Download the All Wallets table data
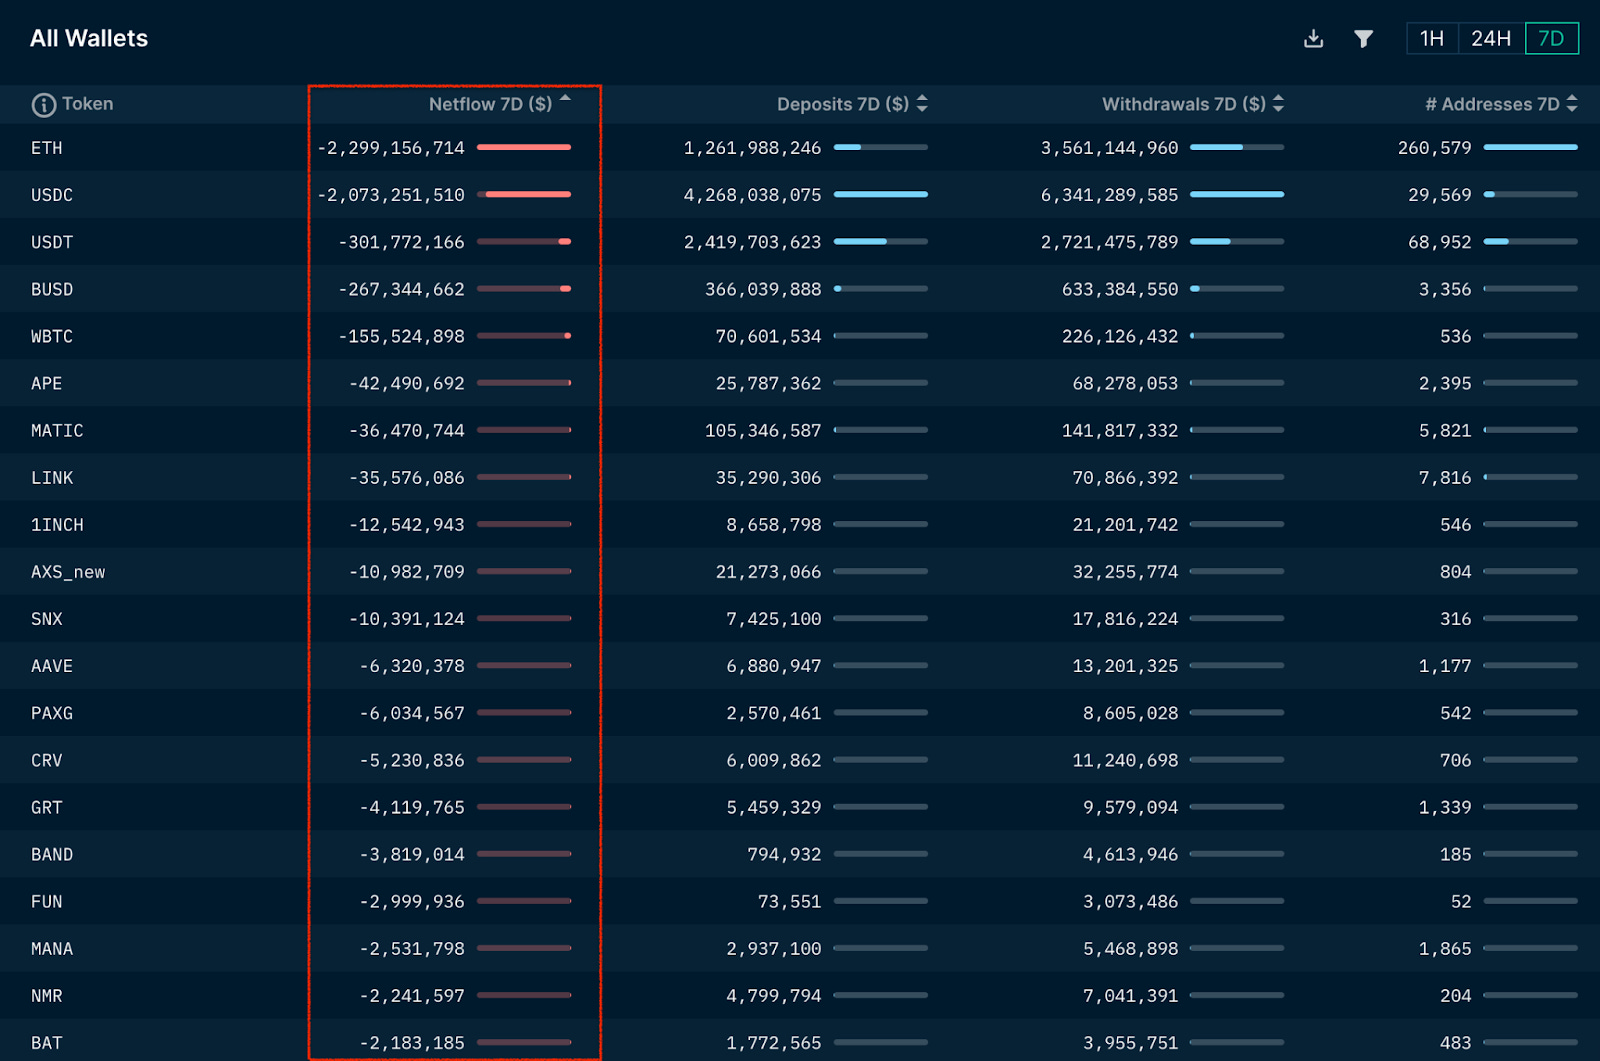This screenshot has height=1061, width=1600. [1313, 39]
